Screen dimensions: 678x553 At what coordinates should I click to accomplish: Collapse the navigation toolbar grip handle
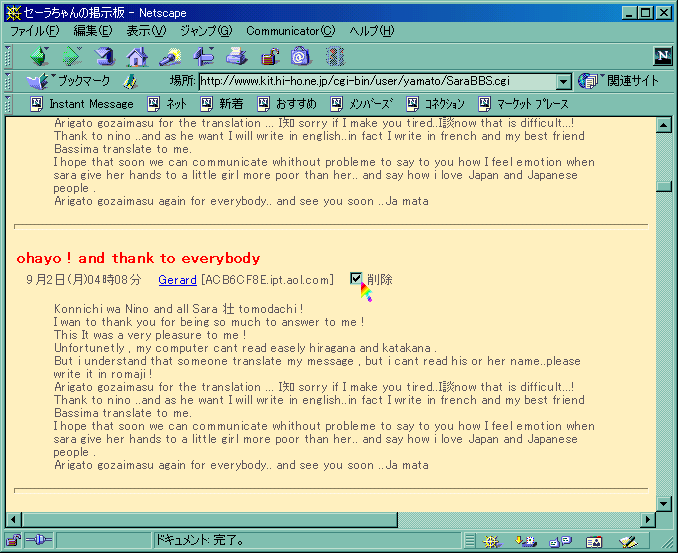7,57
